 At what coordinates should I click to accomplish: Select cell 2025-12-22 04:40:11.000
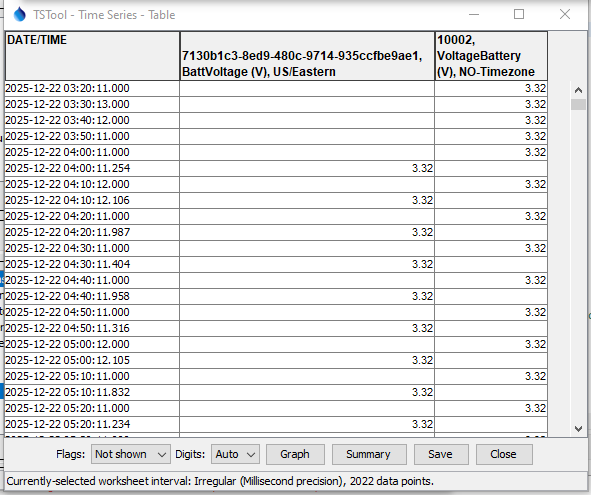pos(92,280)
